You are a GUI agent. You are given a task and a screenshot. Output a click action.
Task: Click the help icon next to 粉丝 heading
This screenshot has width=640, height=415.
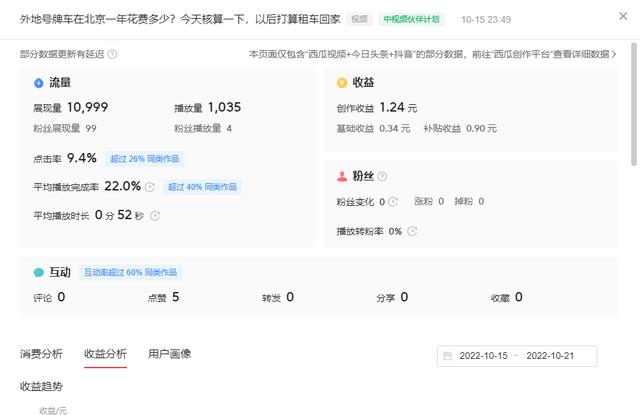click(382, 176)
